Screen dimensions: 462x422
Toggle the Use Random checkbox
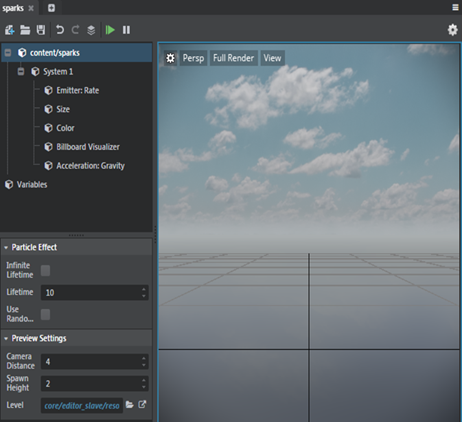coord(45,314)
